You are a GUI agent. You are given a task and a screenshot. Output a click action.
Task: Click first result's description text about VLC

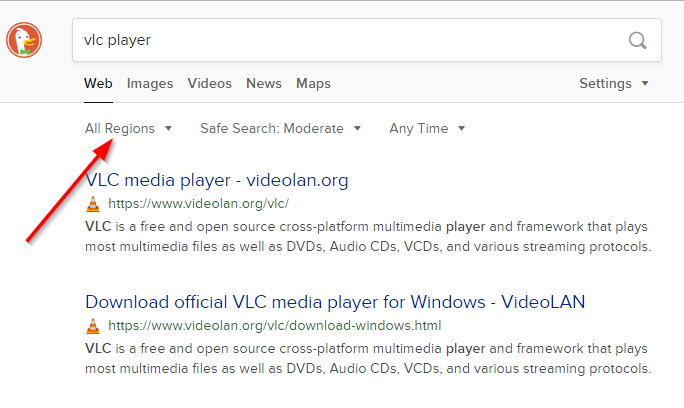(x=368, y=237)
